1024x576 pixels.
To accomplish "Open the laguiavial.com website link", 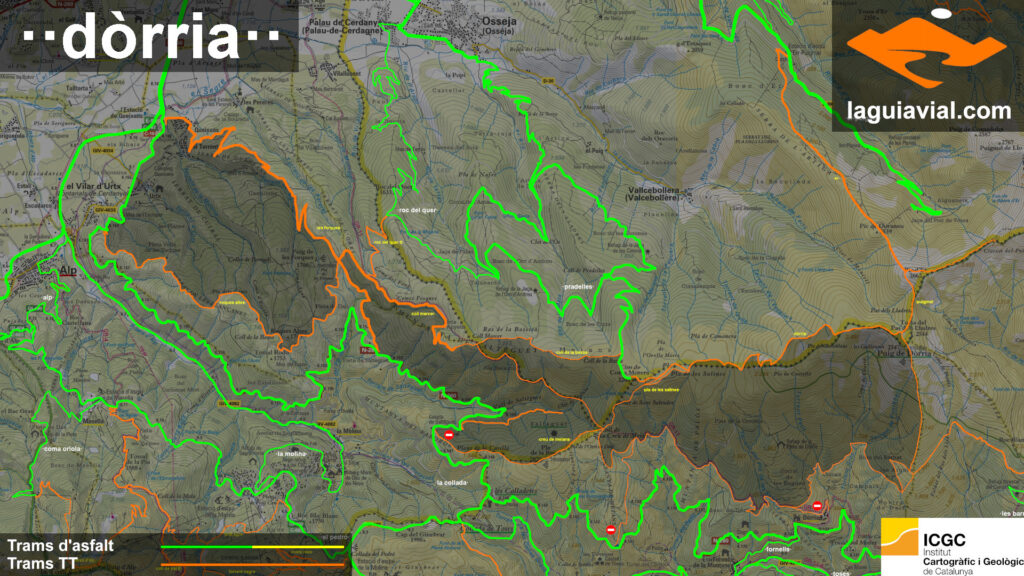I will 929,110.
